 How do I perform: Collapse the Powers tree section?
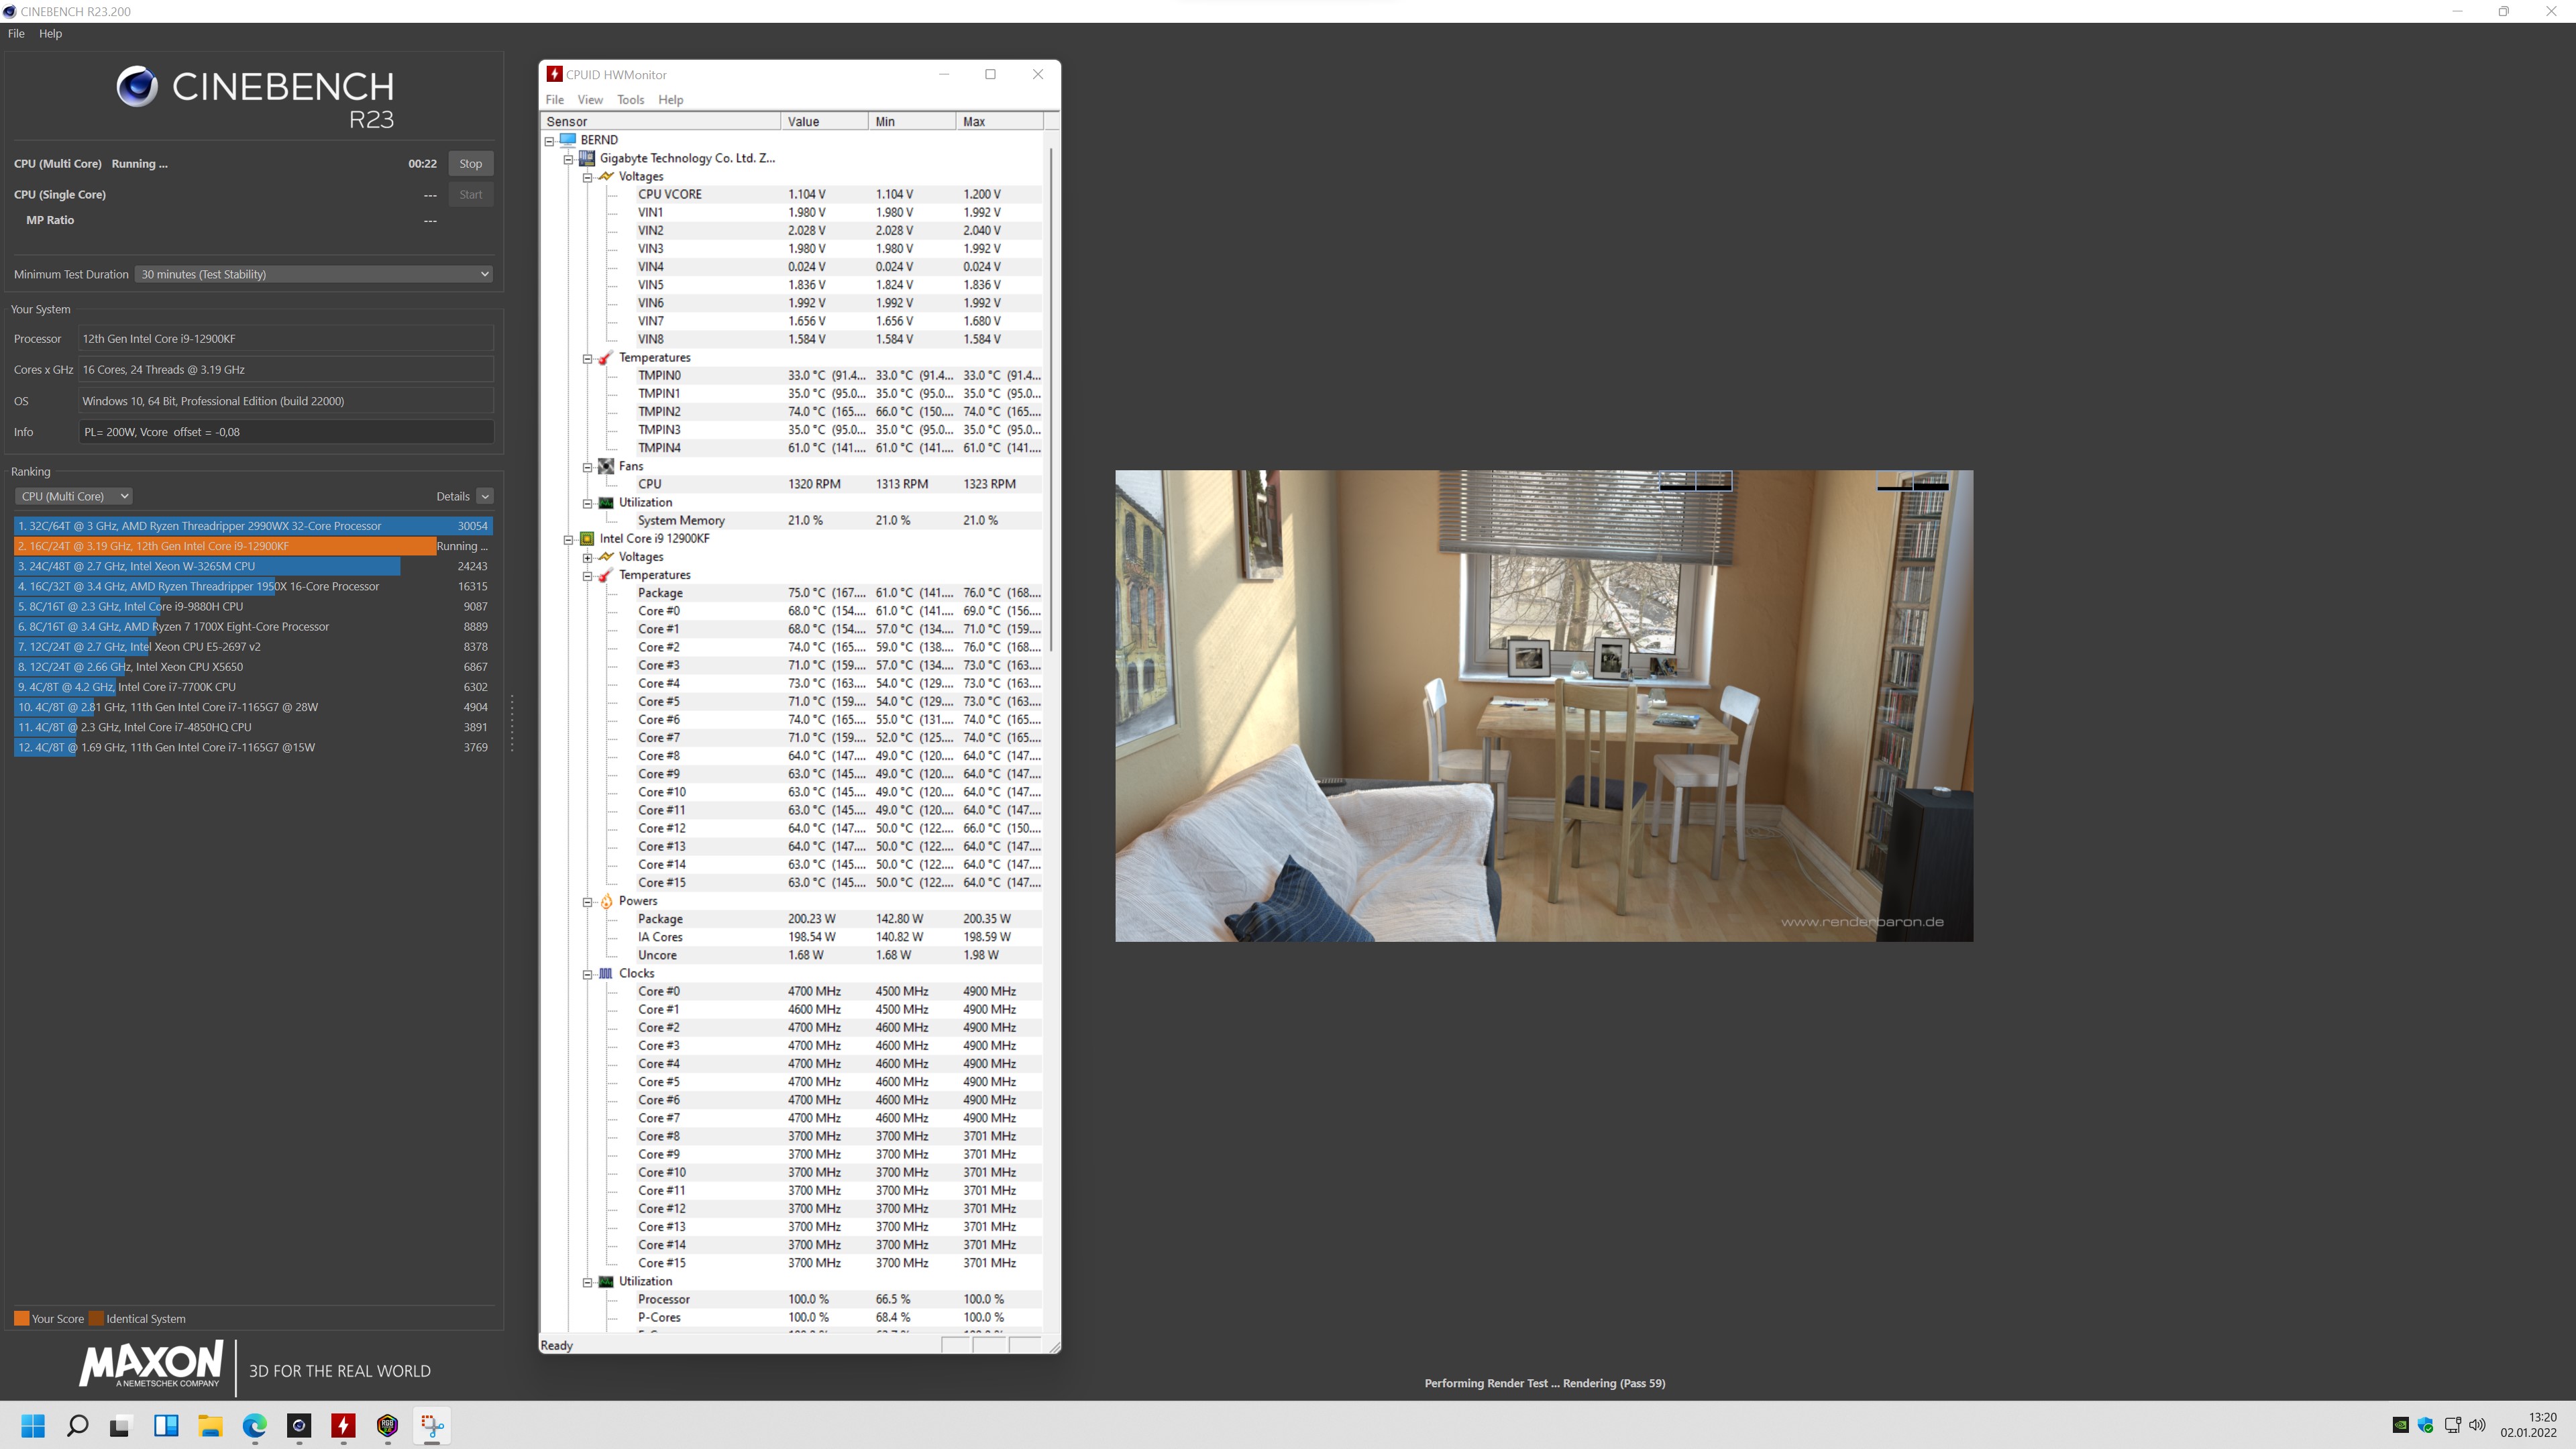click(588, 902)
